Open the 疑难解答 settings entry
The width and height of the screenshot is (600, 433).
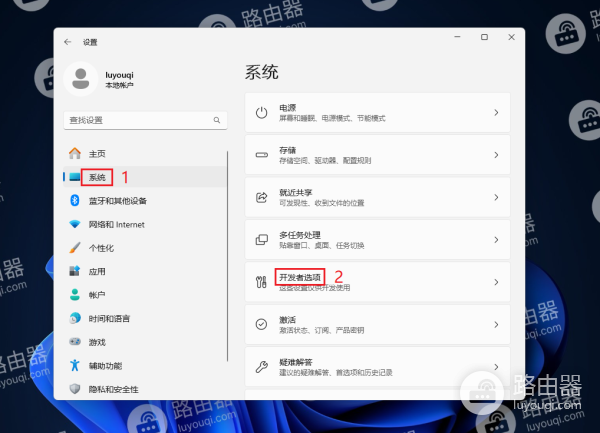pos(377,367)
